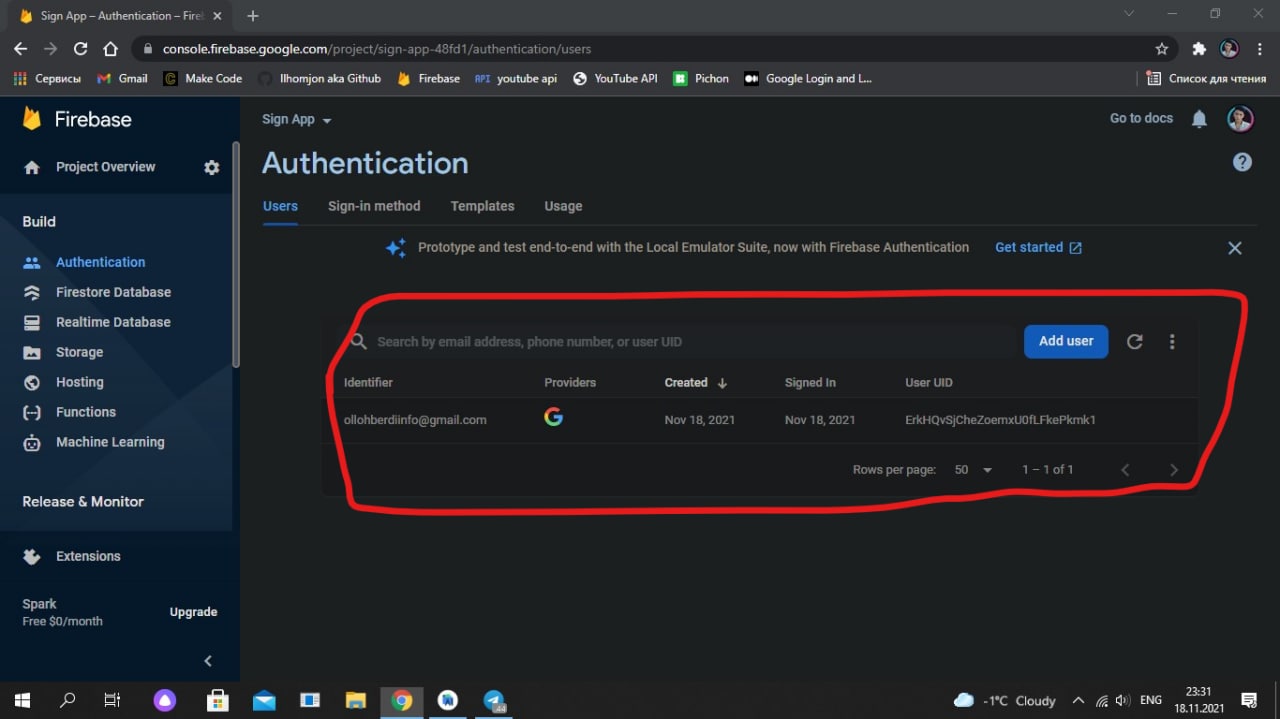Select Authentication in the sidebar

pyautogui.click(x=100, y=262)
